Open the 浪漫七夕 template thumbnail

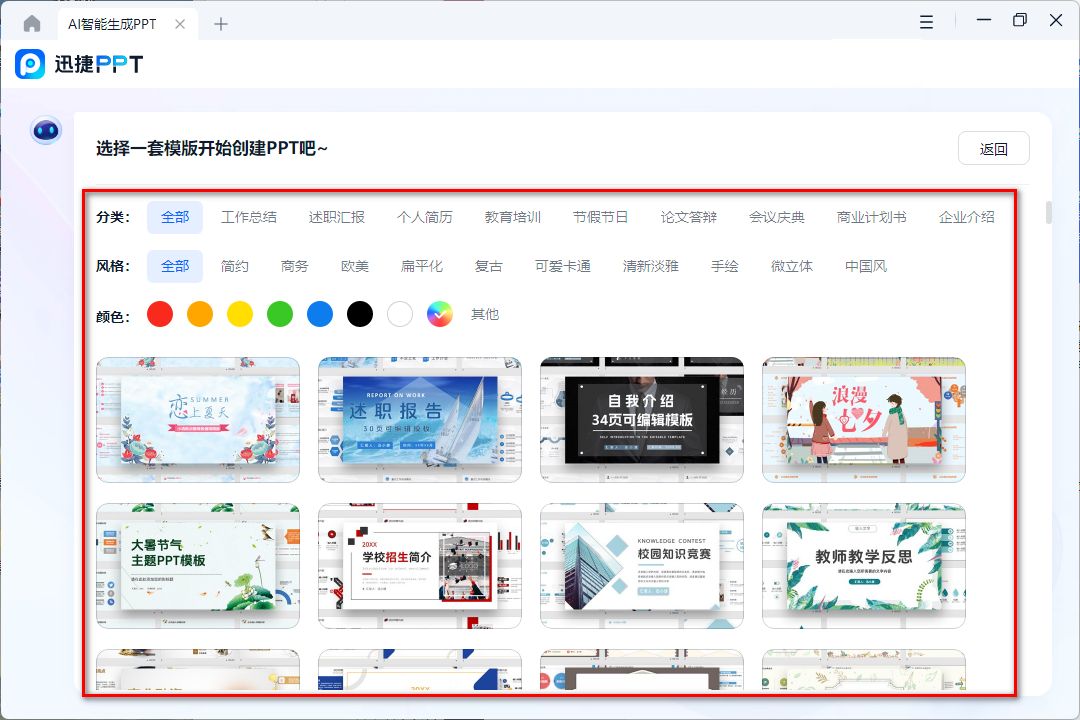click(x=864, y=420)
